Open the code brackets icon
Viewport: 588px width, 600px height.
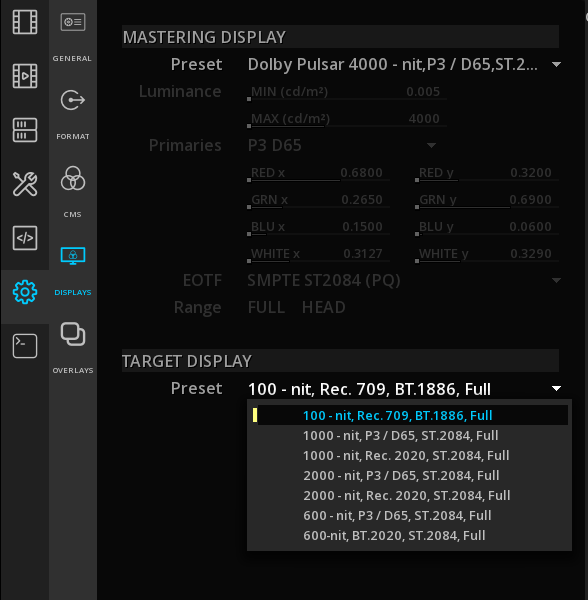click(x=25, y=238)
